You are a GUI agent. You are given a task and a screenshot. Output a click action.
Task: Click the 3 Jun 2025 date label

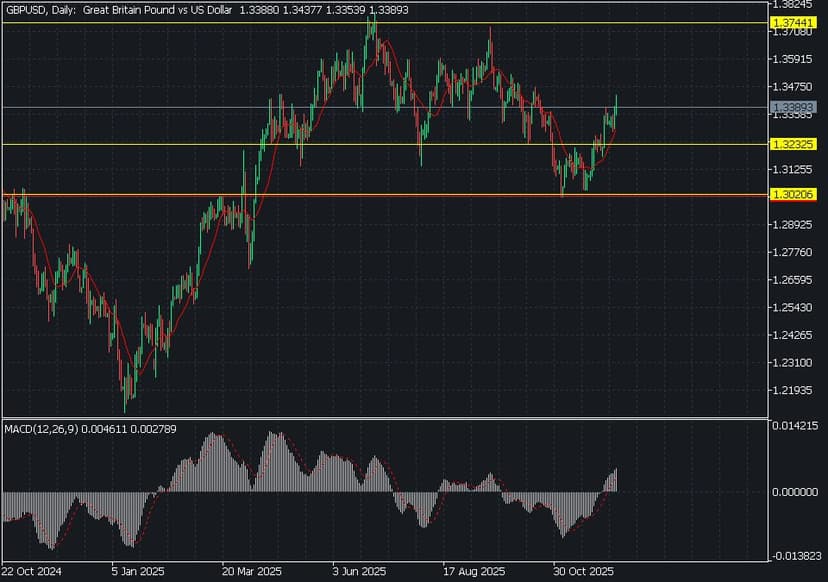pos(360,573)
